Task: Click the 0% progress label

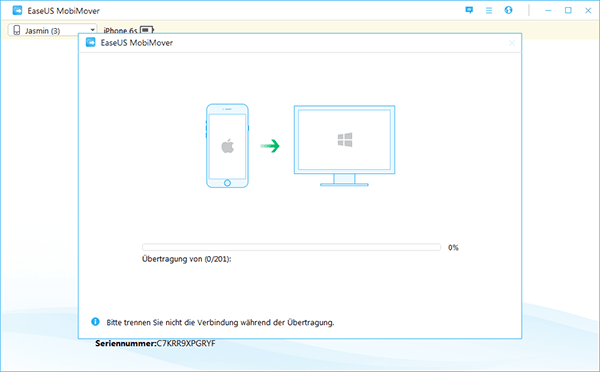Action: click(x=453, y=248)
